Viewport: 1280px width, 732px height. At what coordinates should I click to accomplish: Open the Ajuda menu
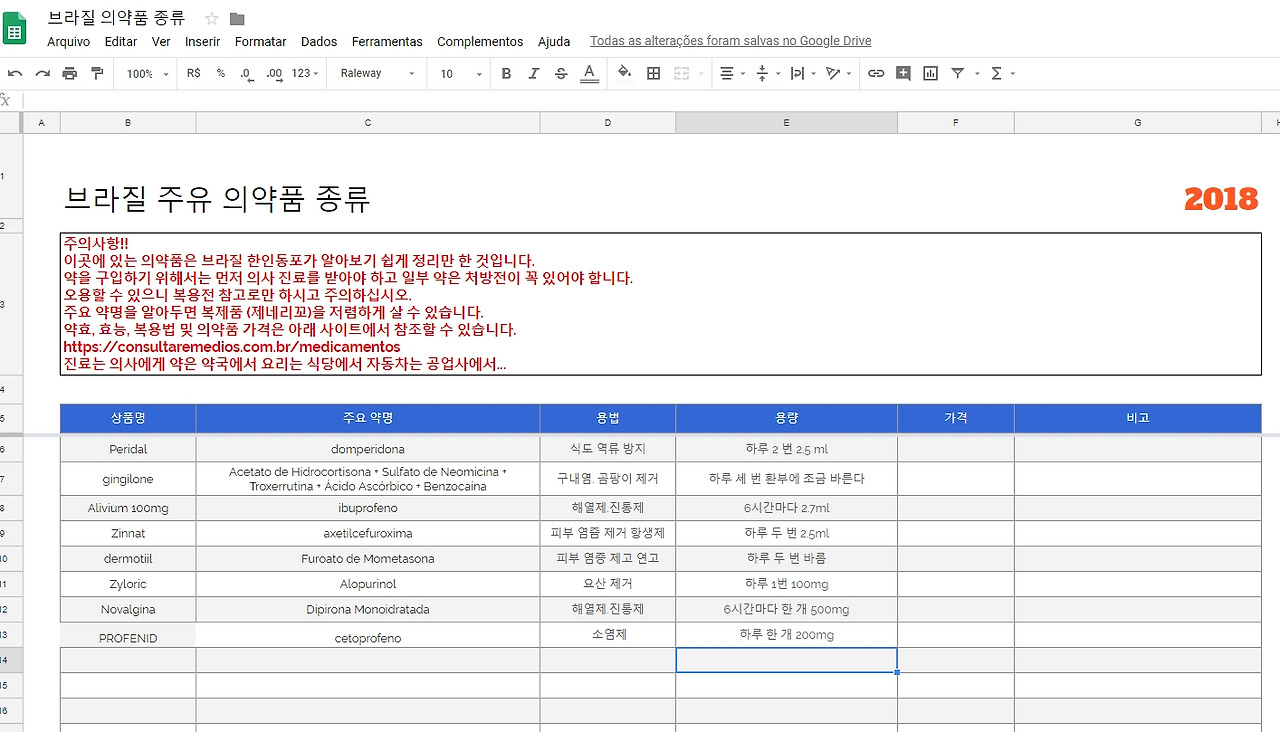coord(554,41)
